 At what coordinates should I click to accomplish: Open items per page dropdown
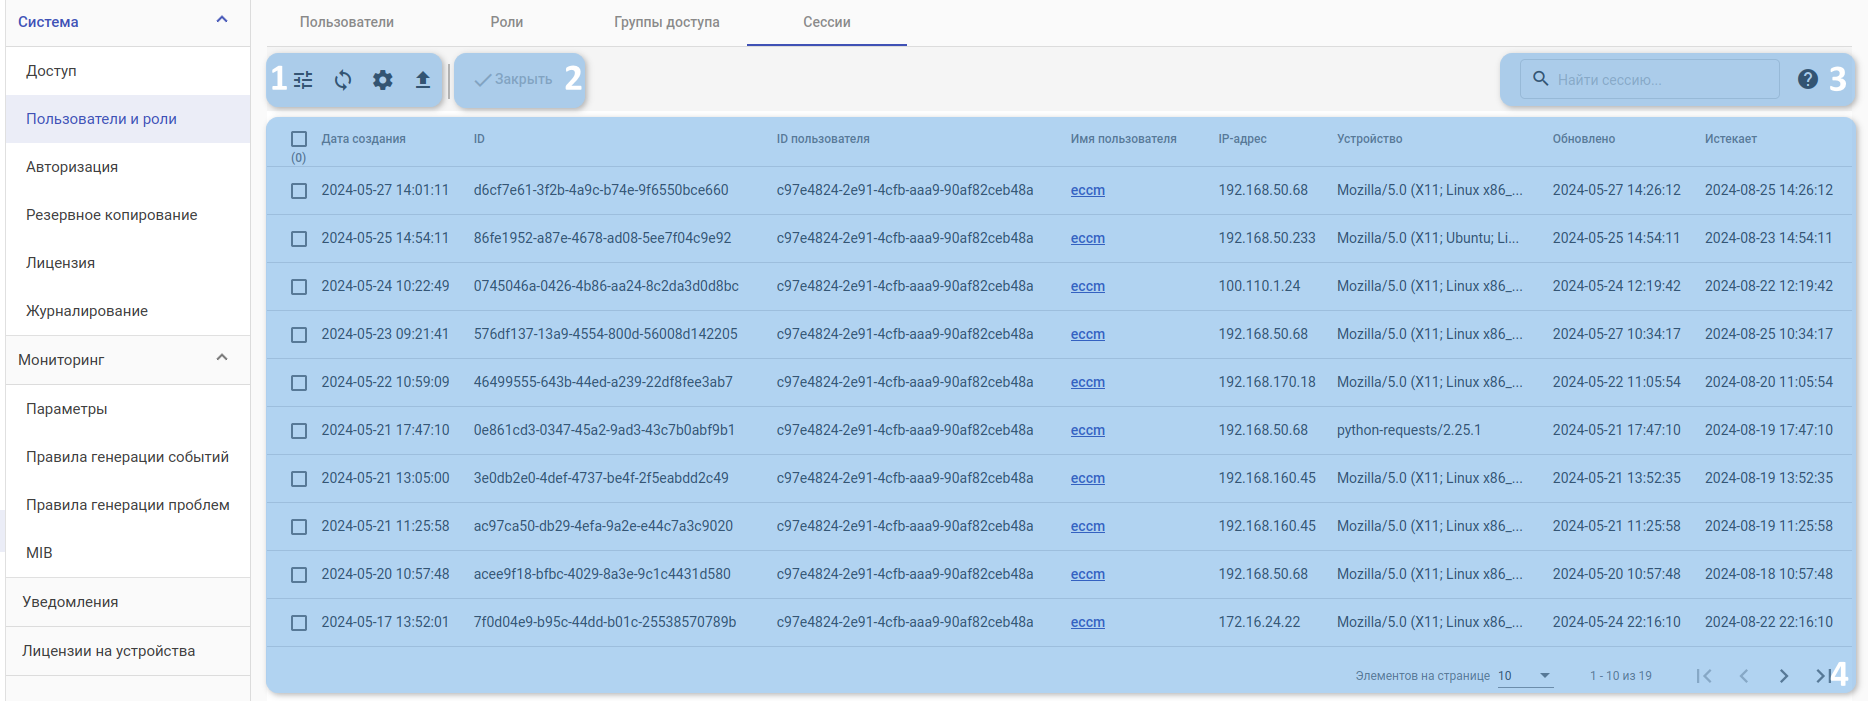pyautogui.click(x=1524, y=676)
